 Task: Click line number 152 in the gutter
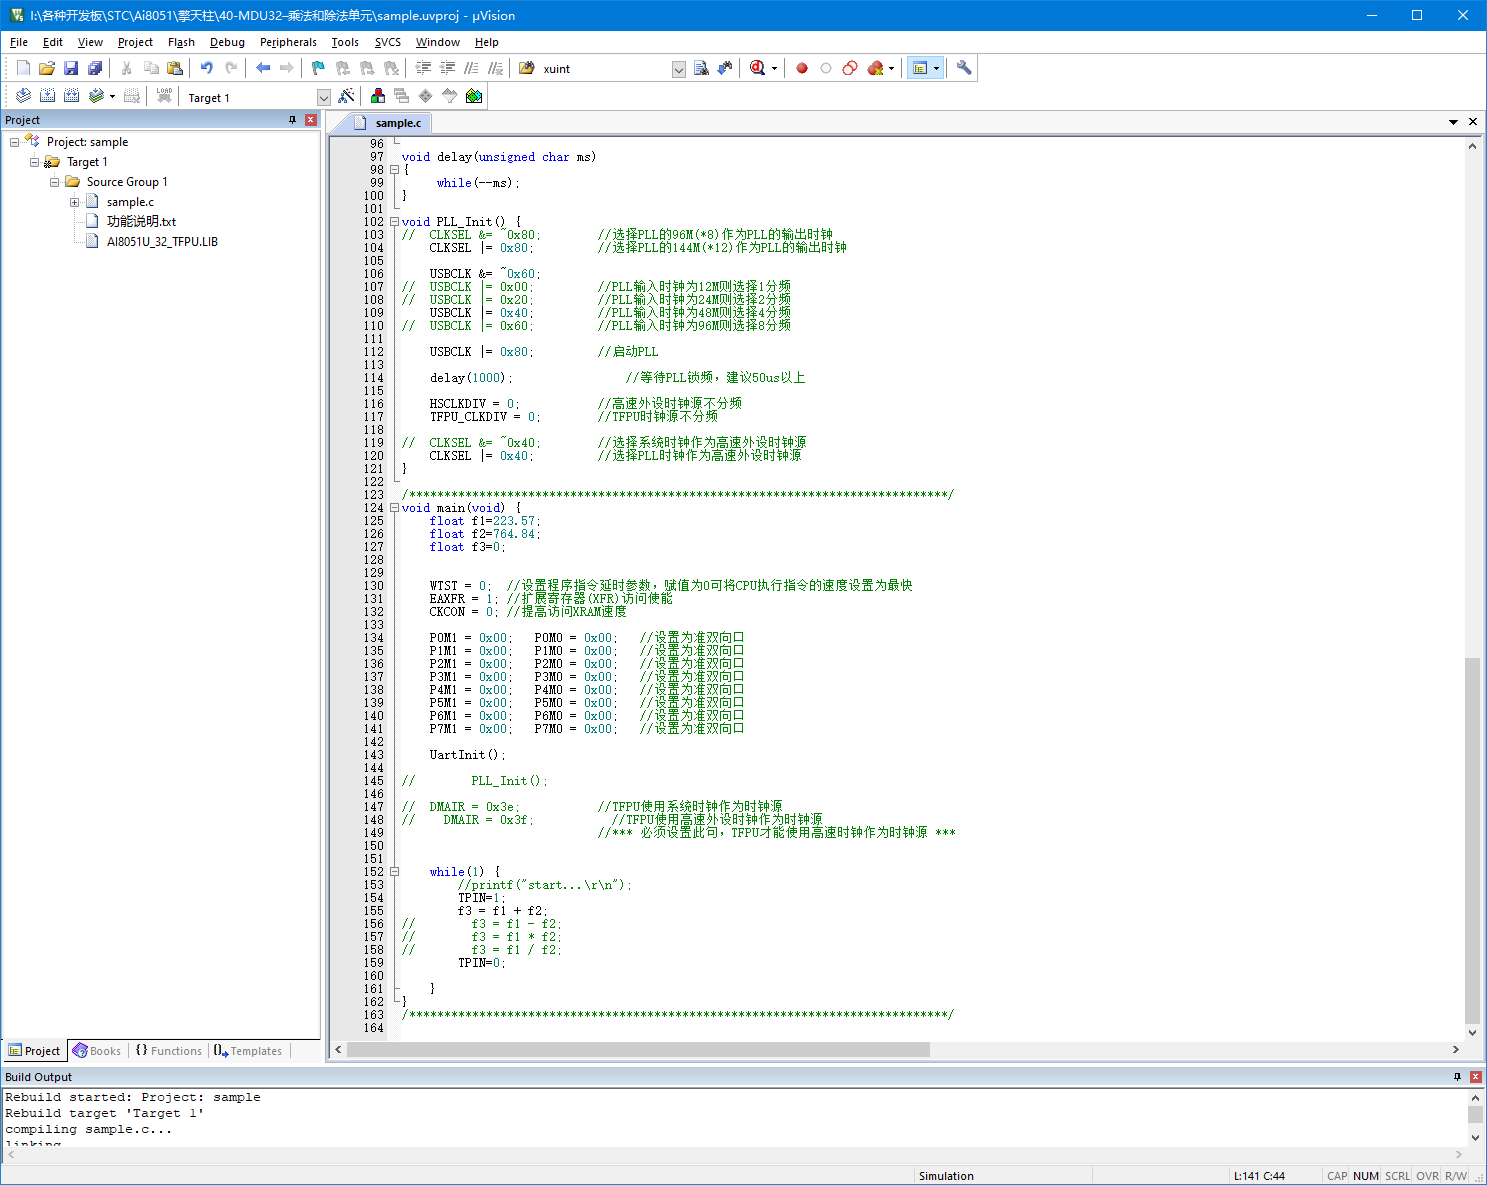tap(374, 872)
